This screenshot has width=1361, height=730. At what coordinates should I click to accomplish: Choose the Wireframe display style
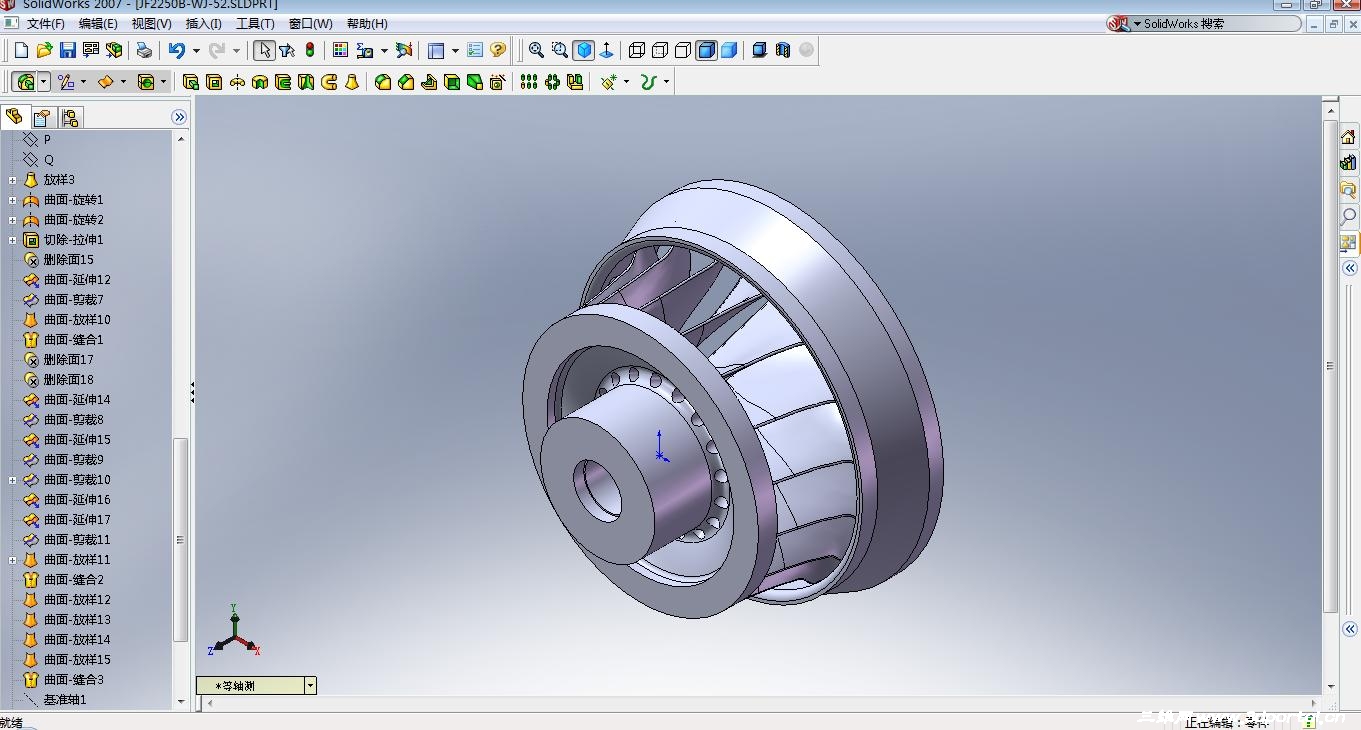pyautogui.click(x=637, y=50)
